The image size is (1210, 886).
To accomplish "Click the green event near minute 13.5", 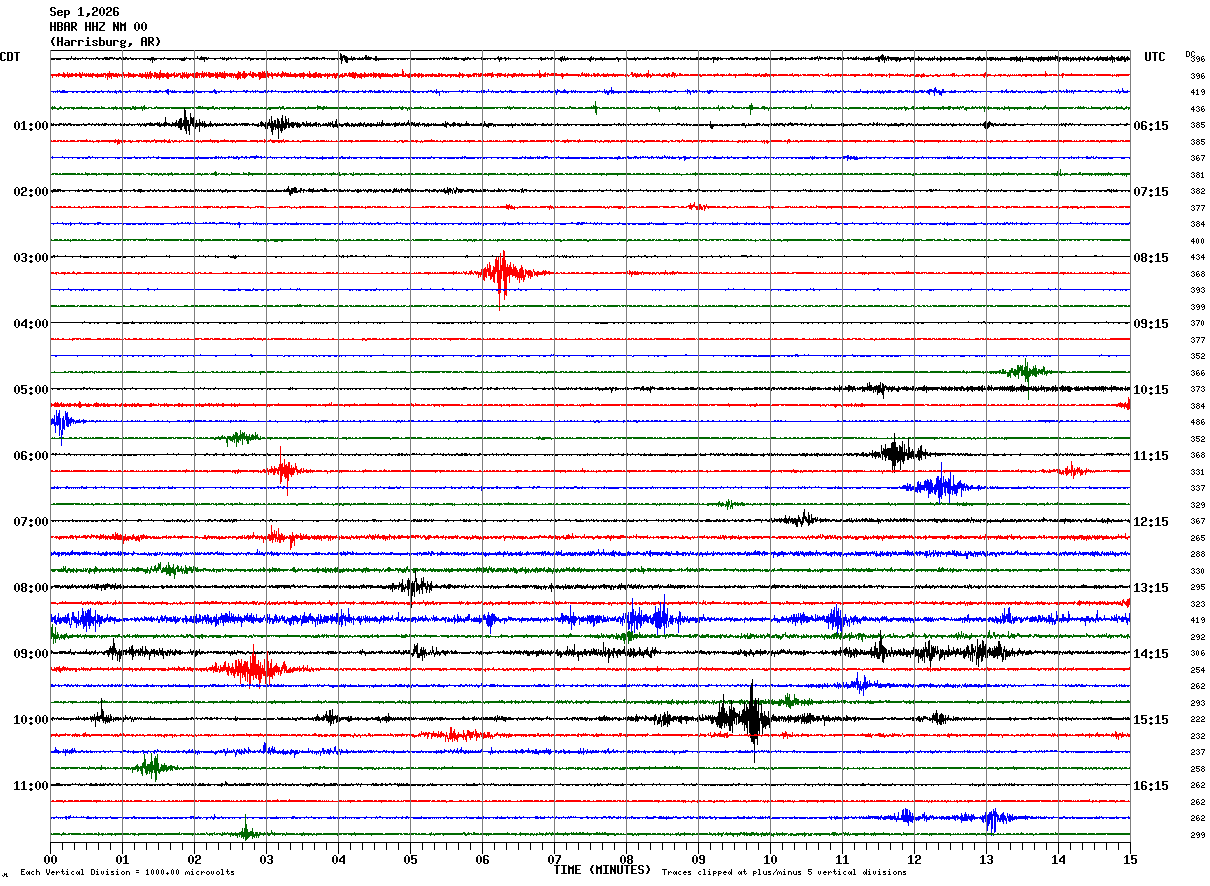I will 1024,372.
